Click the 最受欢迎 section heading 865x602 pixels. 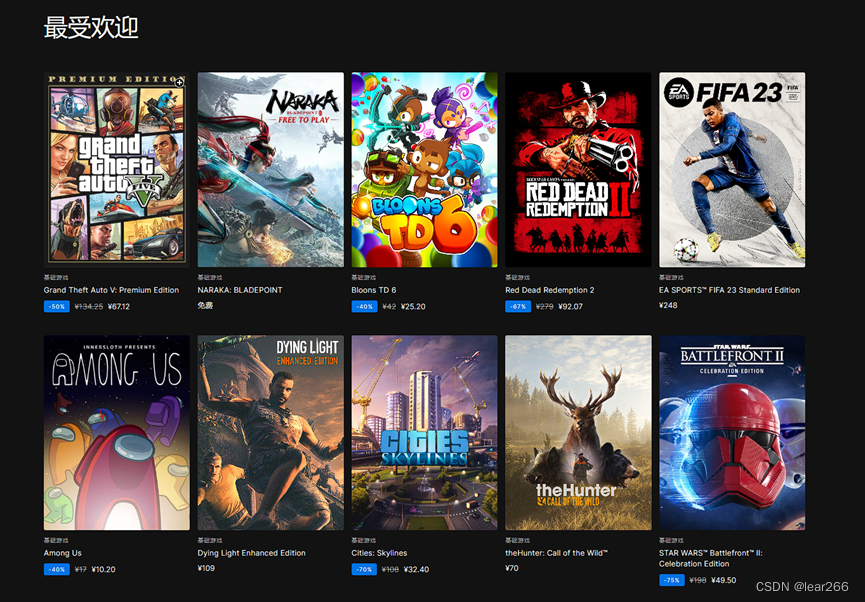coord(91,27)
